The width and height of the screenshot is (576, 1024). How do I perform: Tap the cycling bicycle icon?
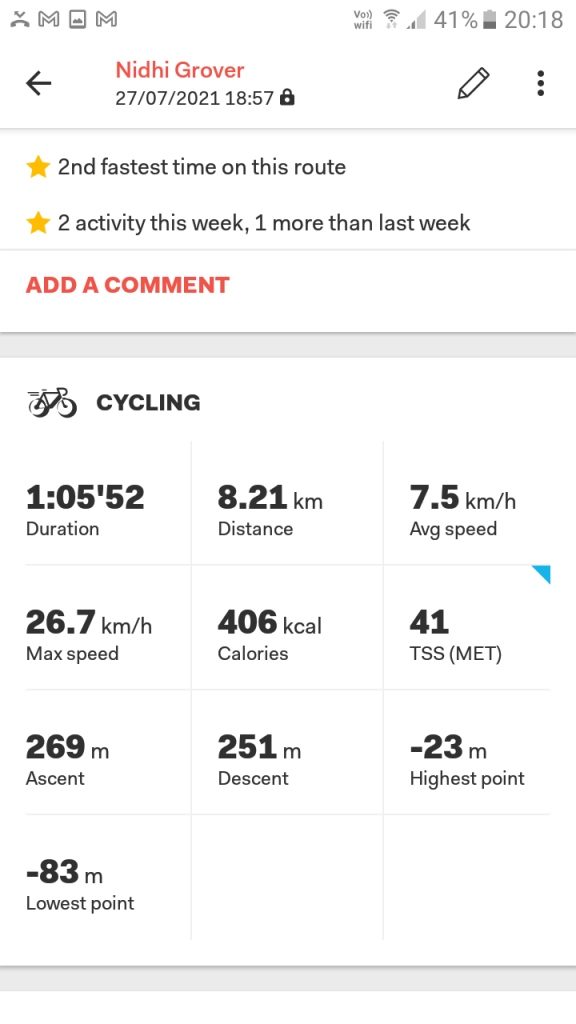pos(52,402)
